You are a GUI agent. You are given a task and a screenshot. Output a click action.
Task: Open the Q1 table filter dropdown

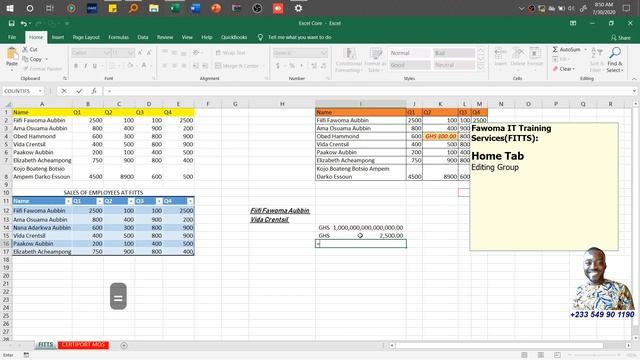pos(99,201)
